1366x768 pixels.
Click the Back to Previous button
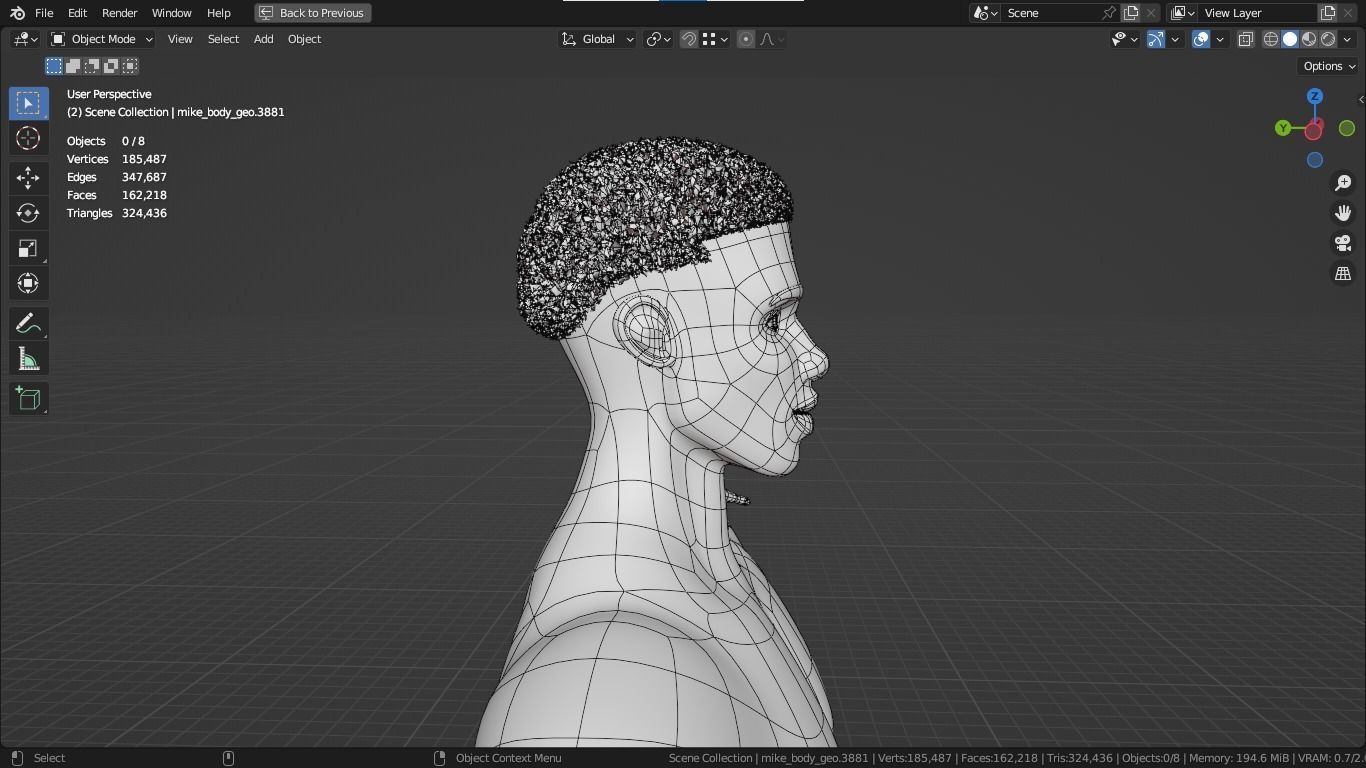[313, 13]
